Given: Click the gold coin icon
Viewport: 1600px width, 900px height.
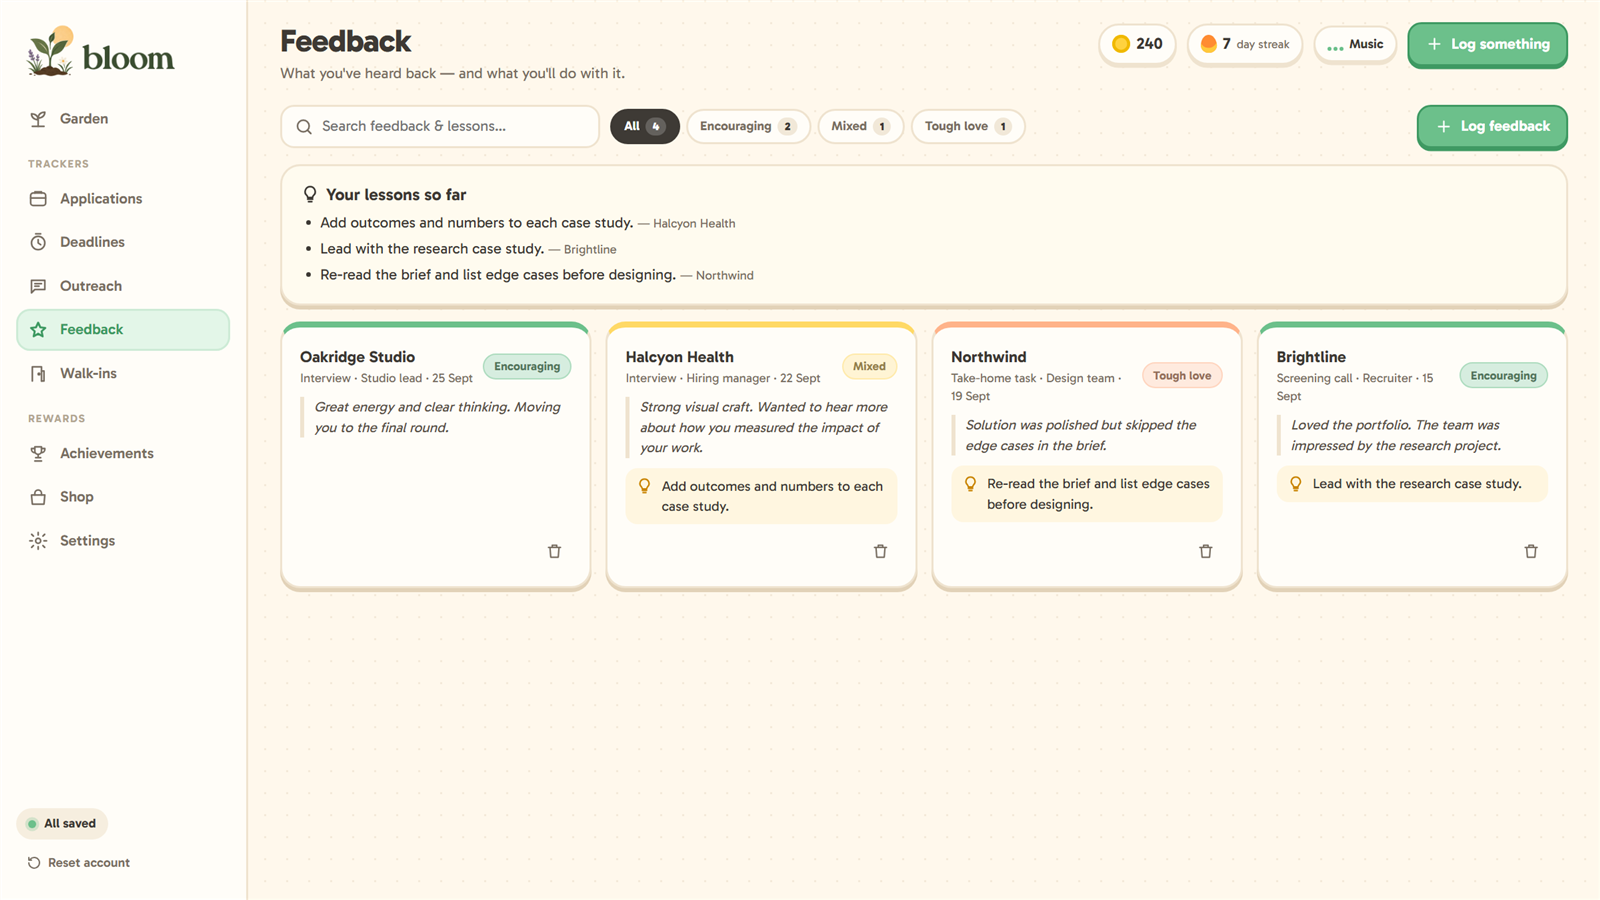Looking at the screenshot, I should 1121,44.
